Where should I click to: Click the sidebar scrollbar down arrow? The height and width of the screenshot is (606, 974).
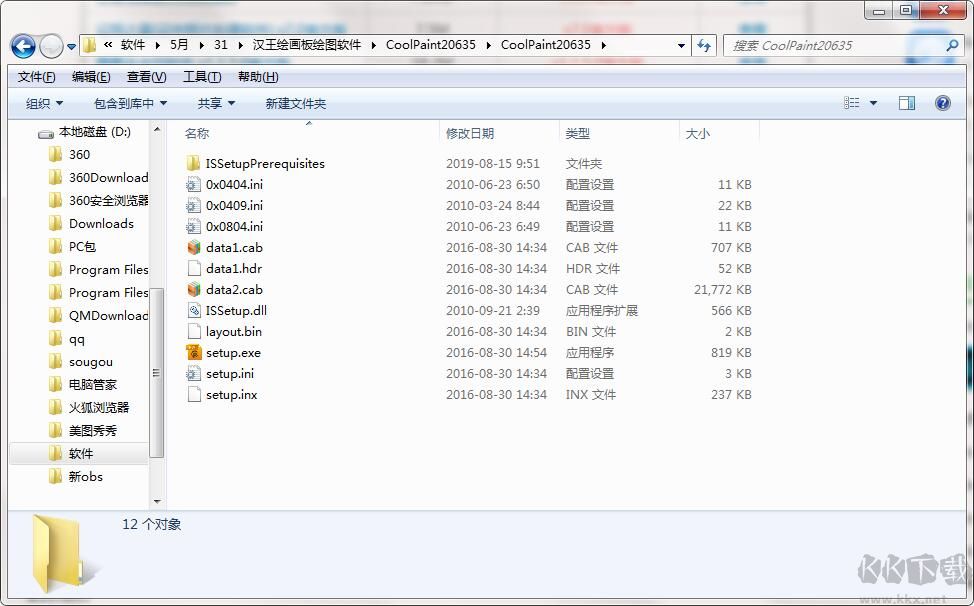tap(157, 501)
